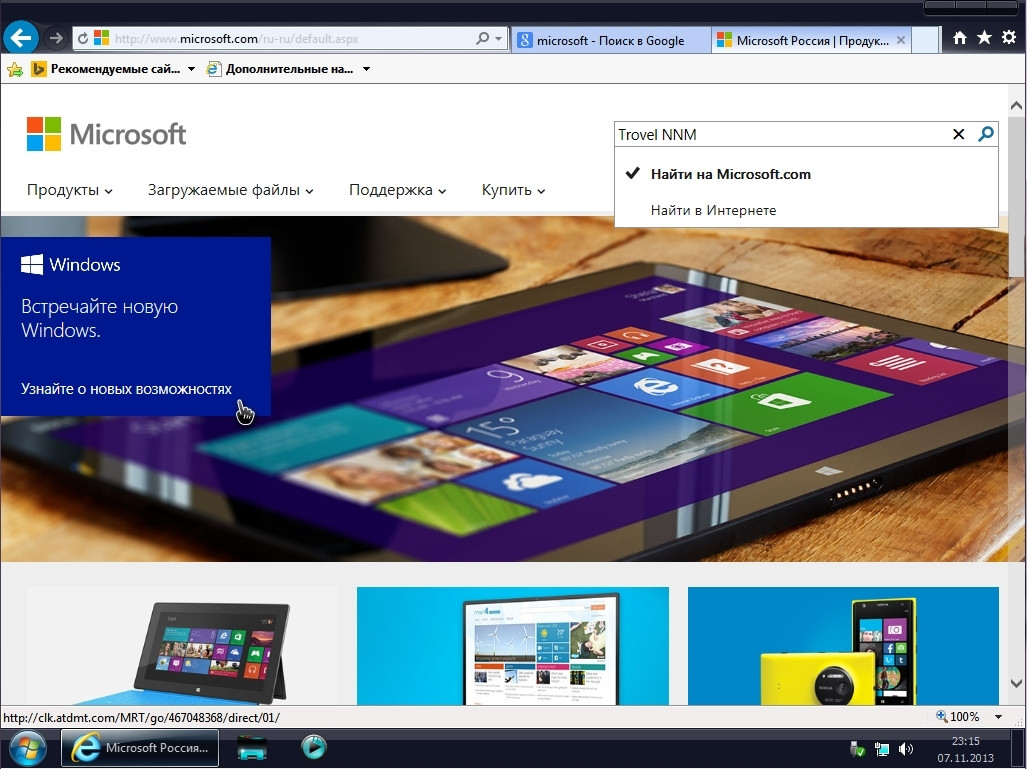Image resolution: width=1027 pixels, height=769 pixels.
Task: Submit search with magnifier icon
Action: coord(985,134)
